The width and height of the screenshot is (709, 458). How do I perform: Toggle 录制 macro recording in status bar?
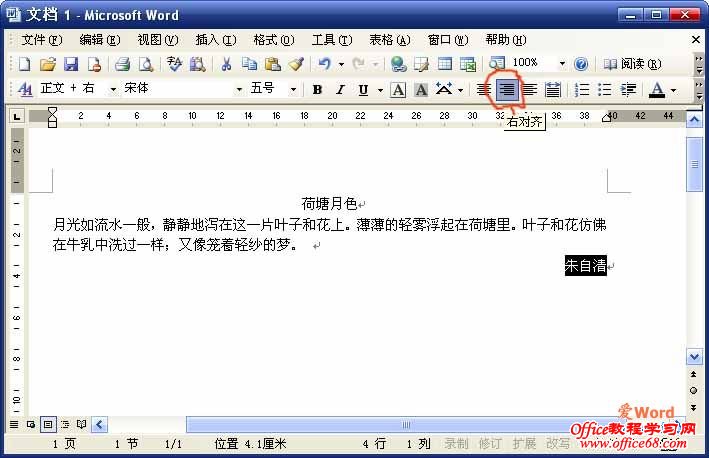[x=456, y=444]
